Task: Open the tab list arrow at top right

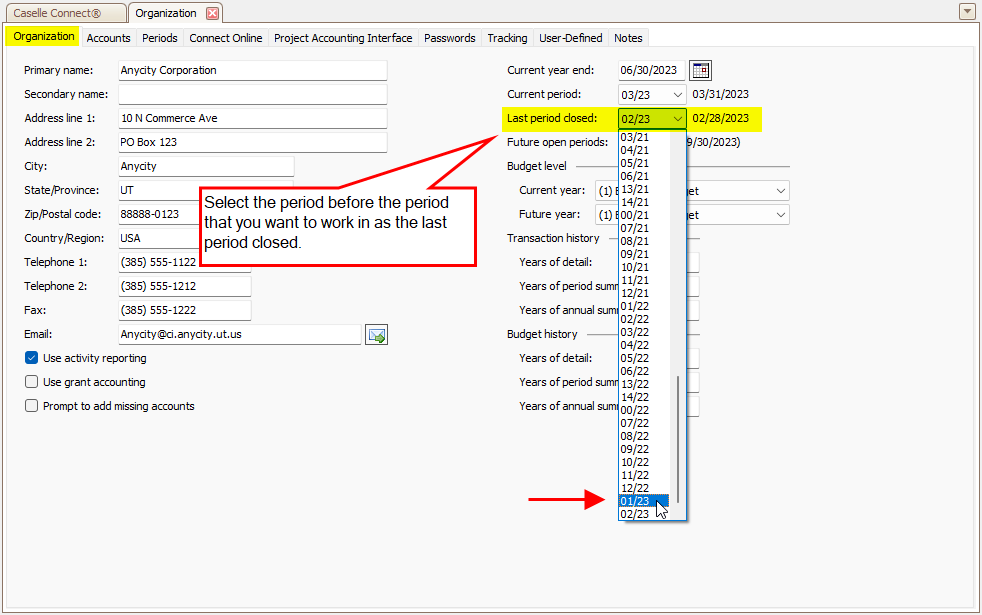Action: click(x=966, y=12)
